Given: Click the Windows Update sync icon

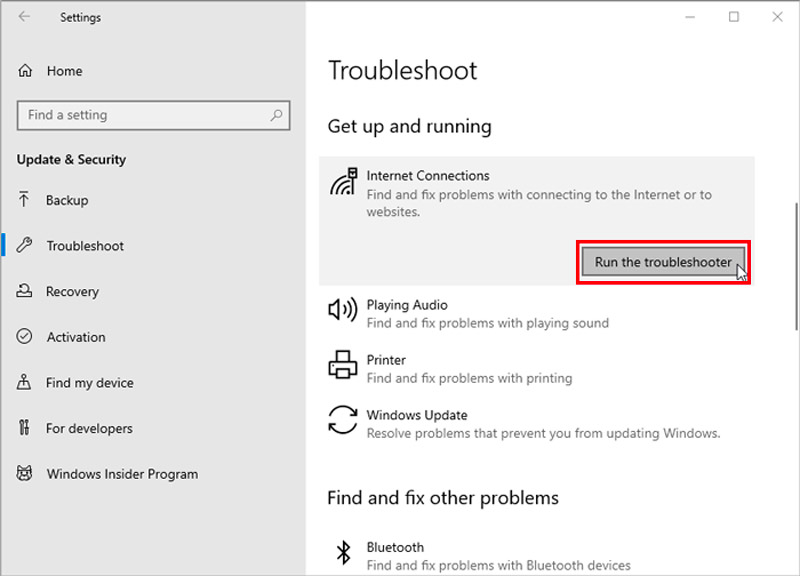Looking at the screenshot, I should [x=343, y=421].
